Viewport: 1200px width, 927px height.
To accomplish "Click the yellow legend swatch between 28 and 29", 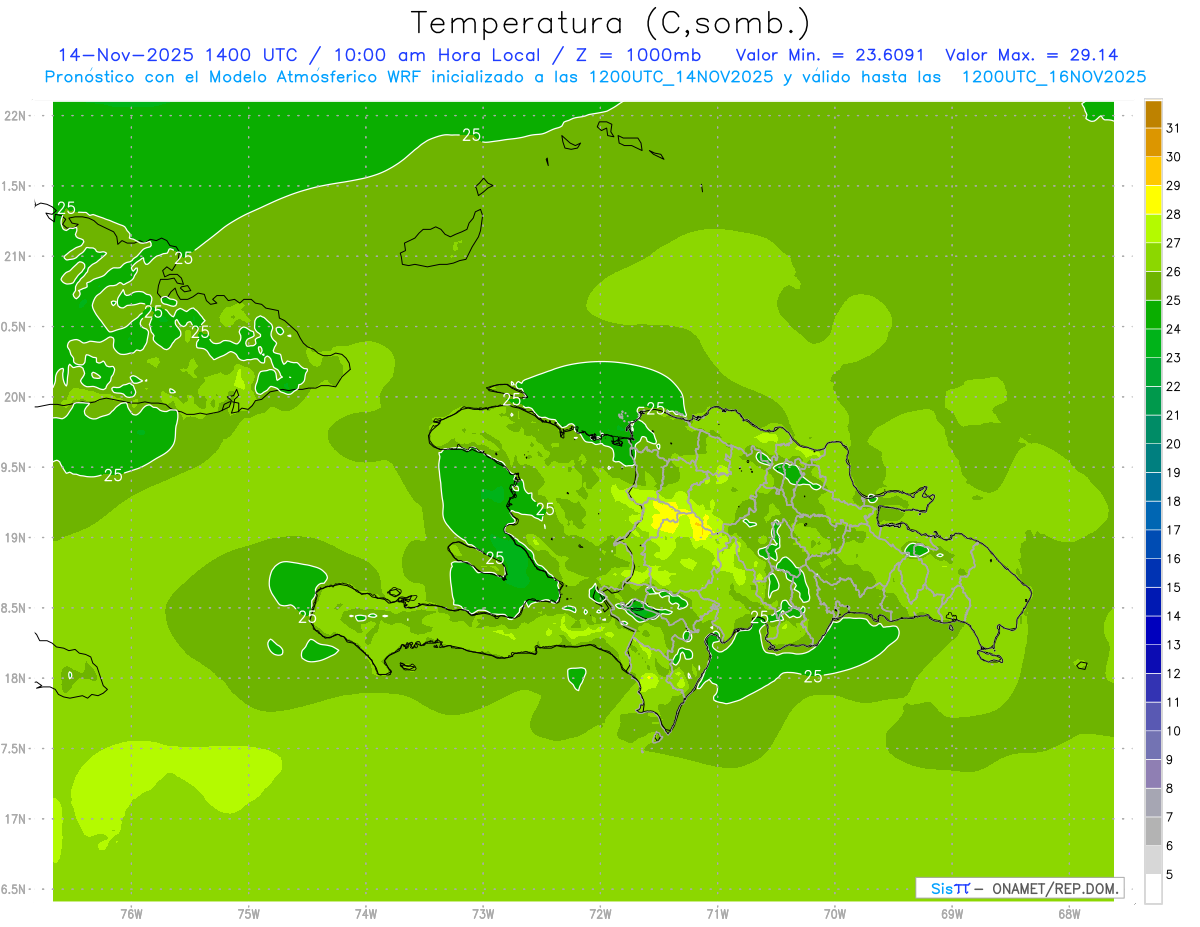I will (x=1153, y=200).
